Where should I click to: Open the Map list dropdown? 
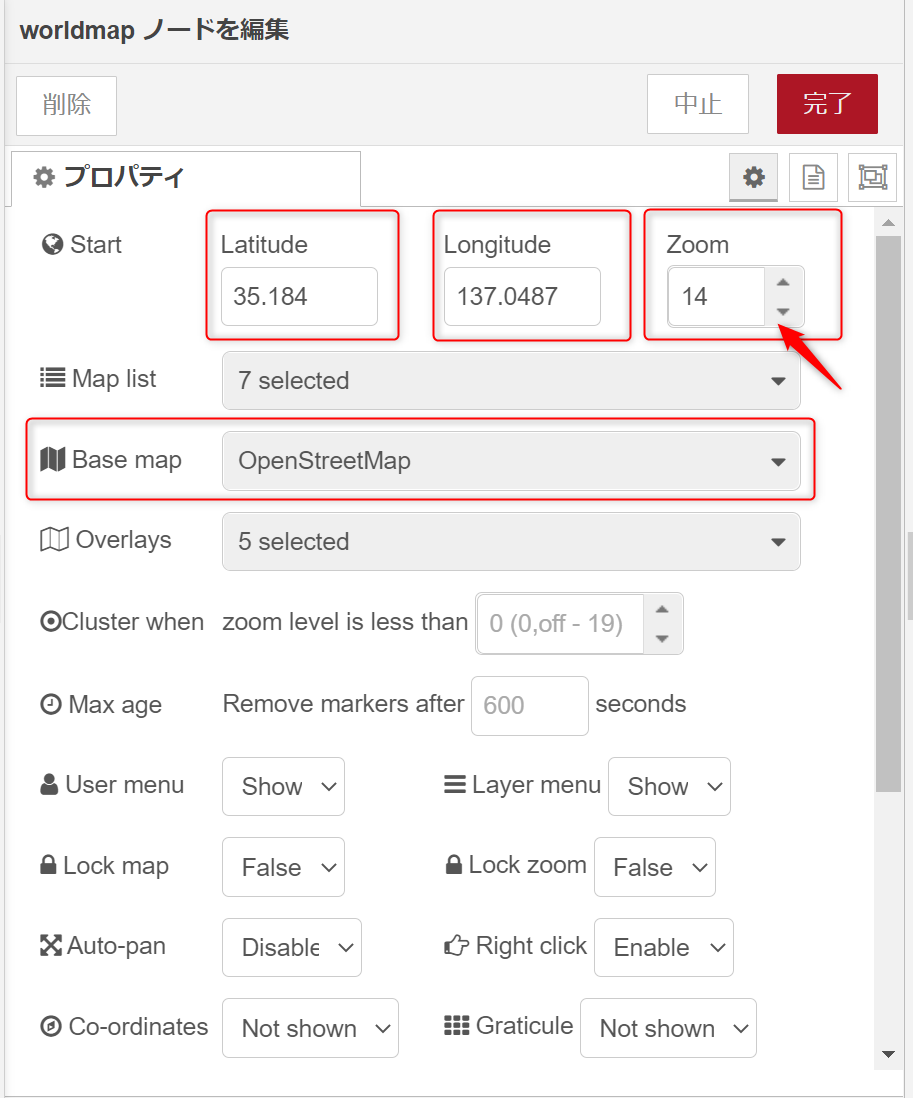[511, 380]
